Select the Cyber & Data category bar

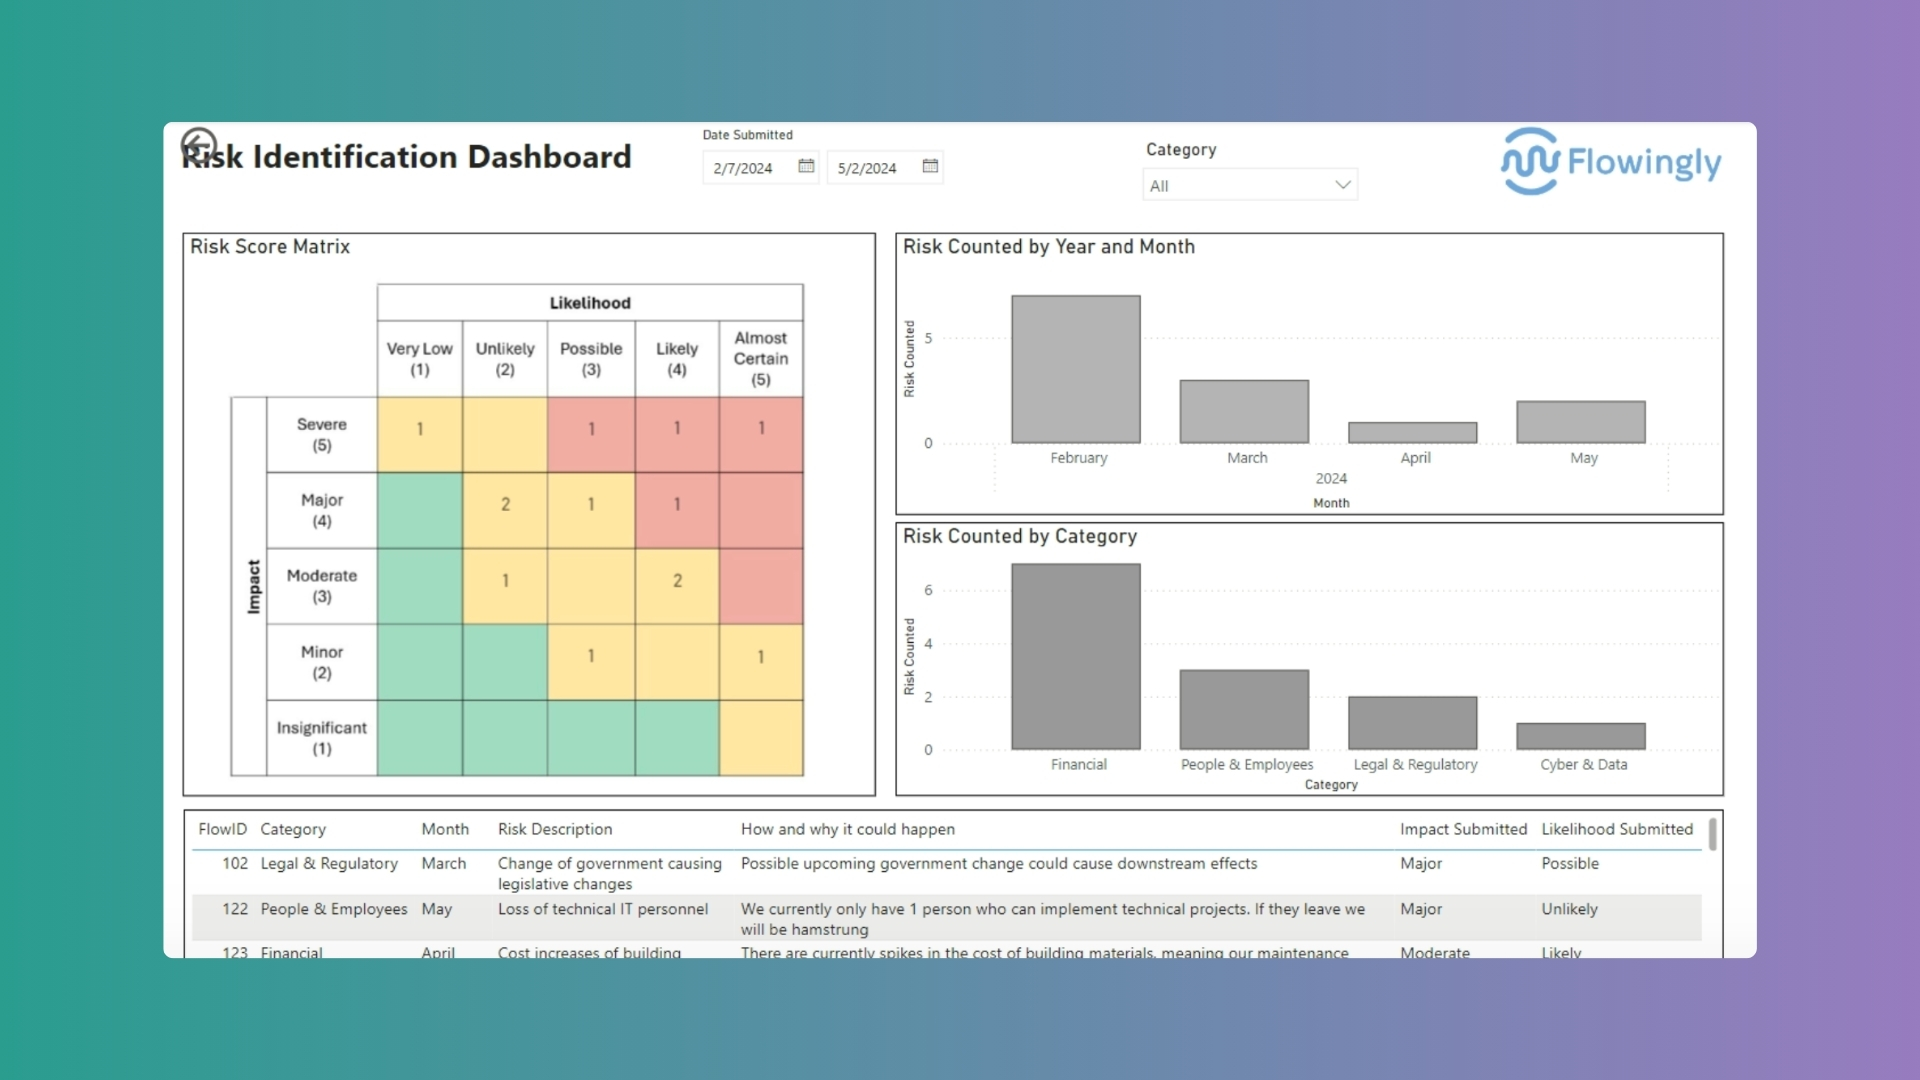(1582, 737)
